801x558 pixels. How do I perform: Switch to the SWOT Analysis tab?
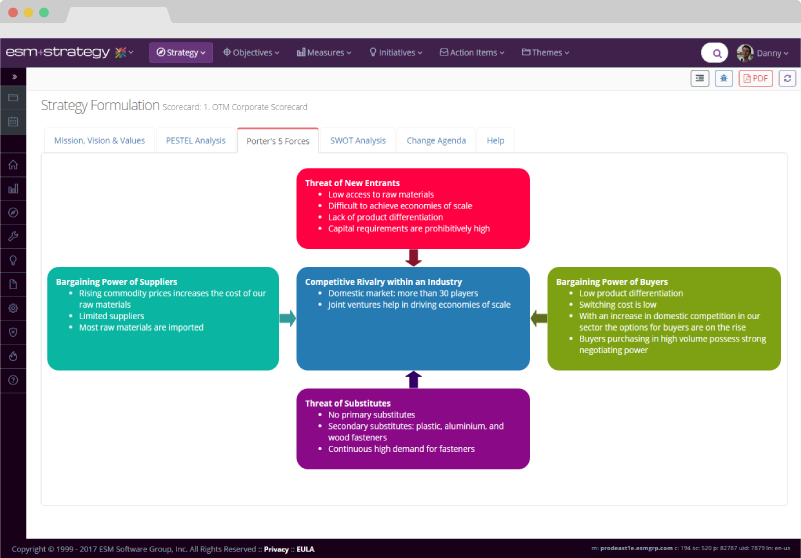[358, 141]
